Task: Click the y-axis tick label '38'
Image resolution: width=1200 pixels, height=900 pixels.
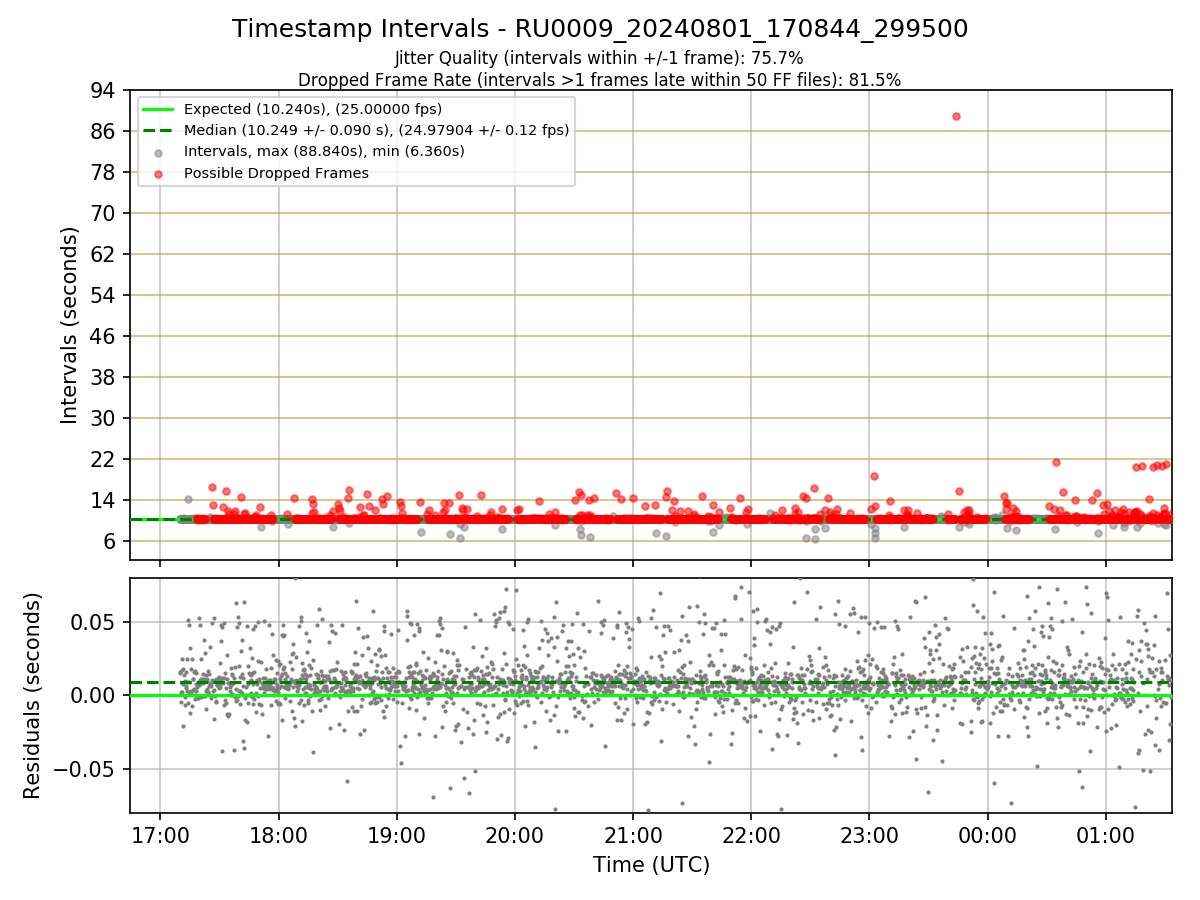Action: (x=103, y=377)
